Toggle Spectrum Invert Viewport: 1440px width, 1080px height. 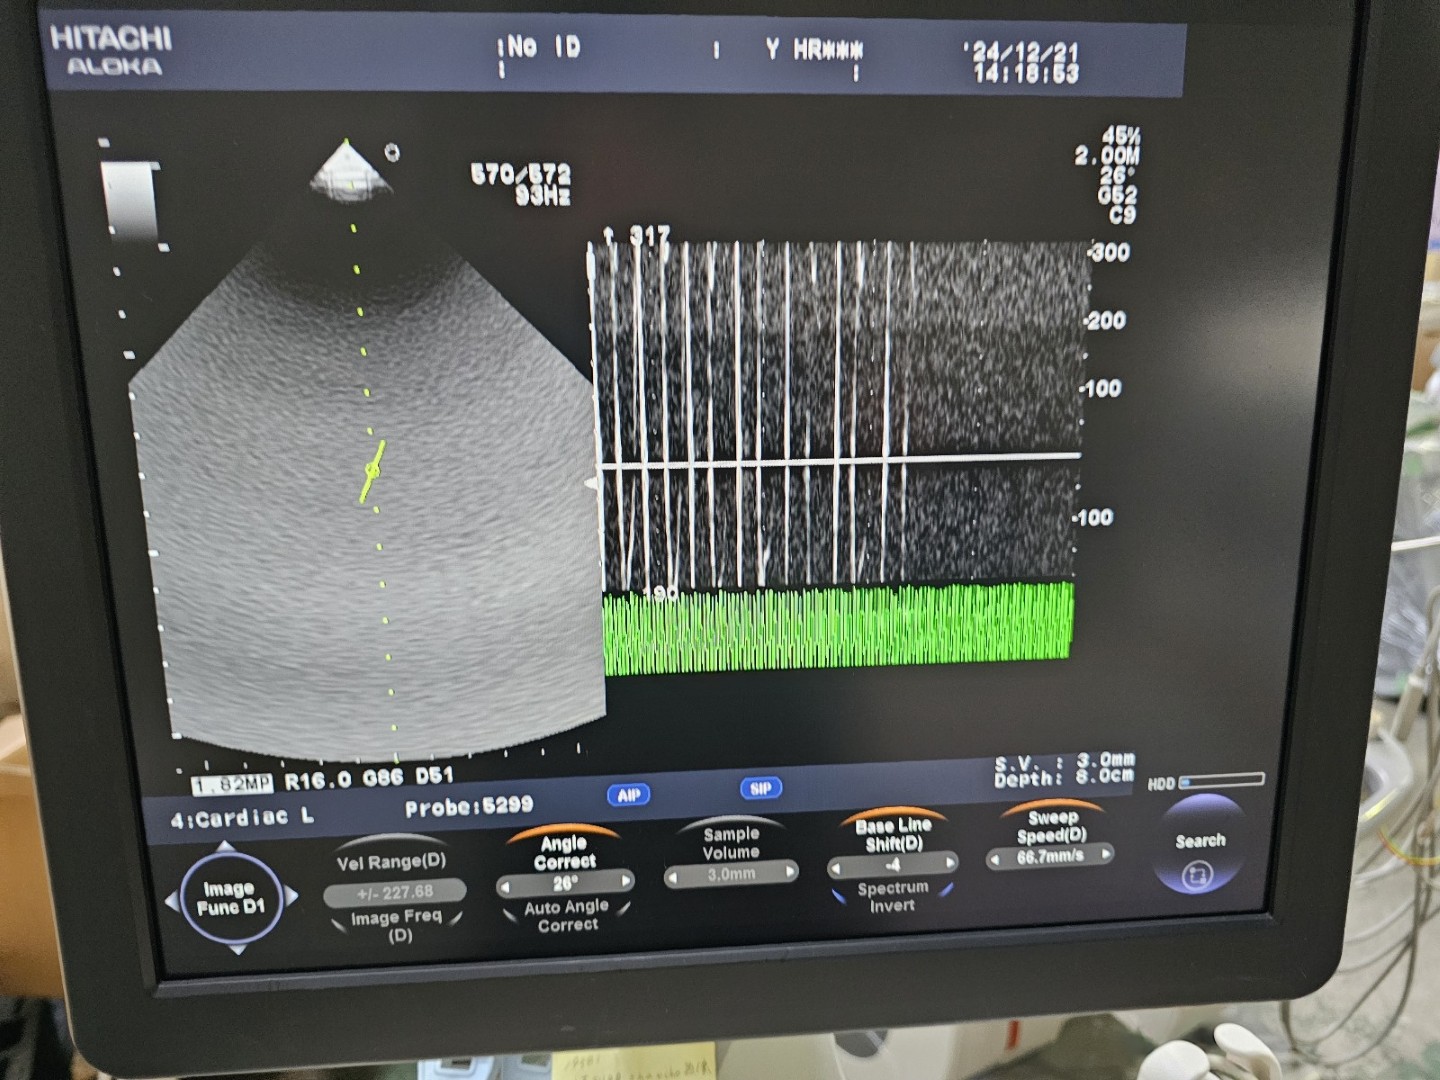(892, 896)
